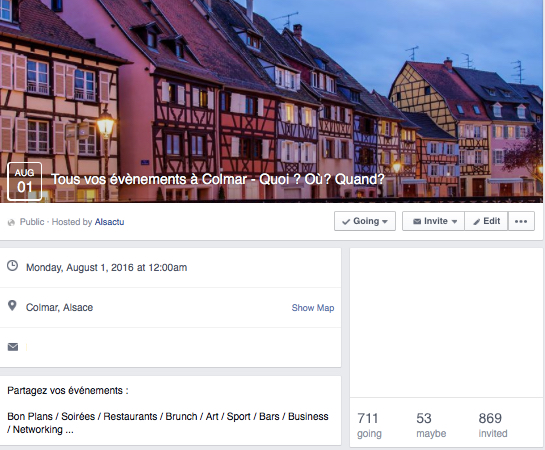
Task: Click Show Map link
Action: point(313,308)
